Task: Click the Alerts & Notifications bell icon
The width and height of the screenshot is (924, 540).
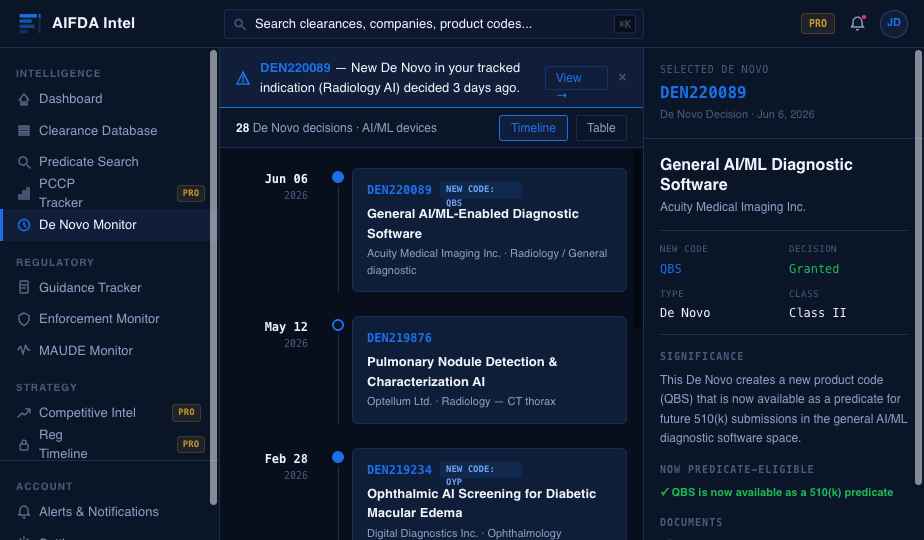Action: click(x=24, y=512)
